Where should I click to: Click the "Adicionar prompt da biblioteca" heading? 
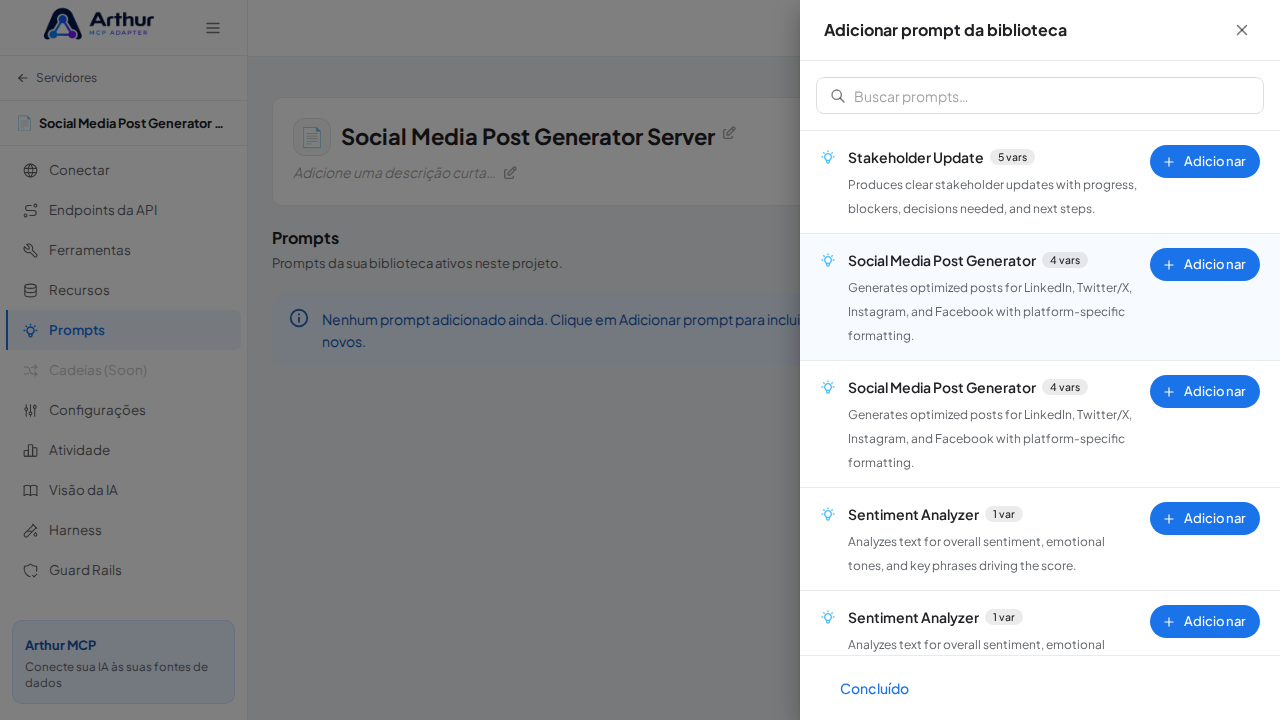point(945,30)
